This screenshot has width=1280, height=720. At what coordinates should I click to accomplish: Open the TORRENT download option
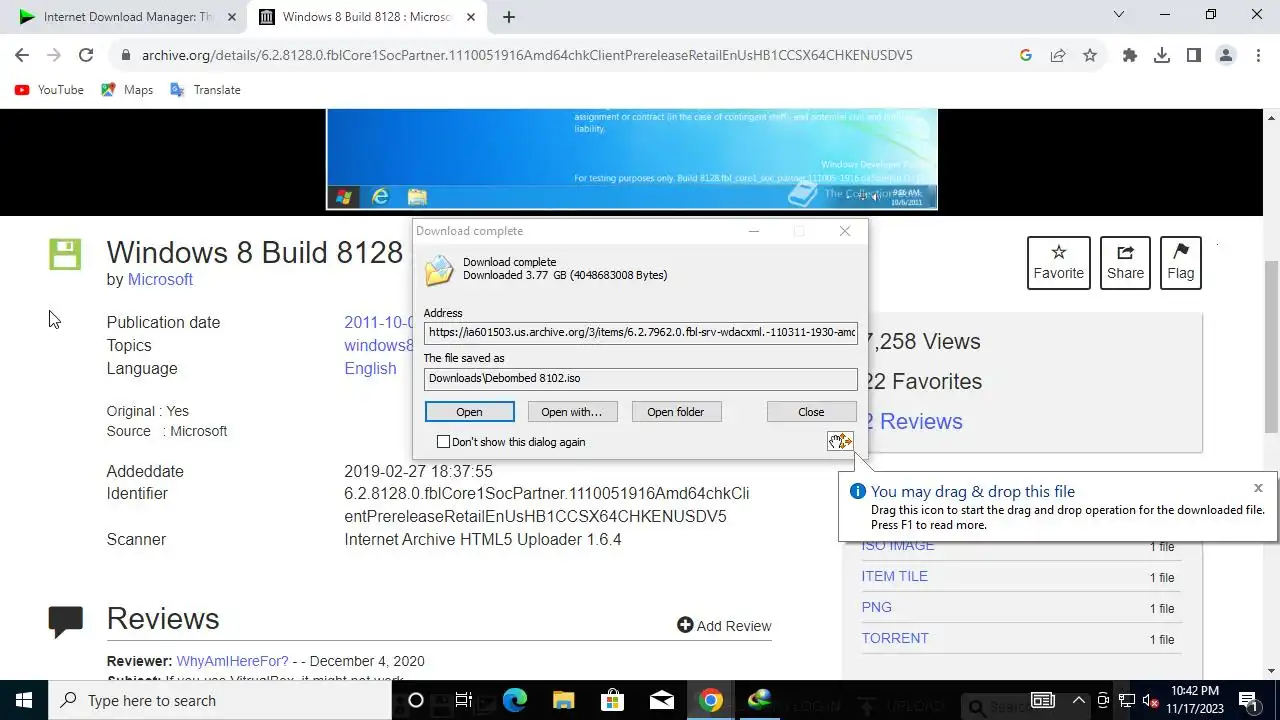coord(895,638)
